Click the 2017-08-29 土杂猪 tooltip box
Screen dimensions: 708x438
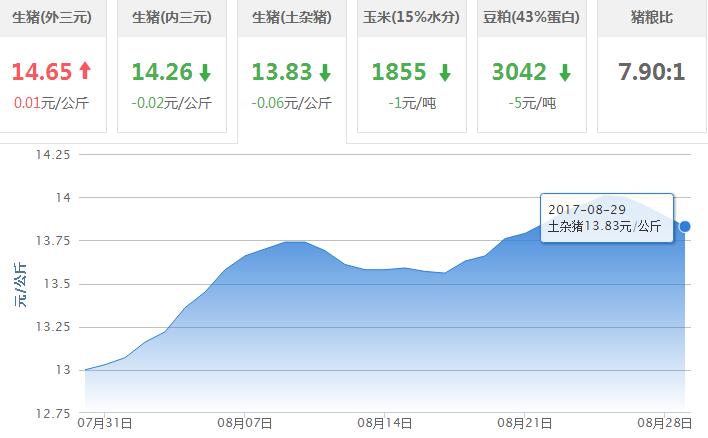click(605, 218)
